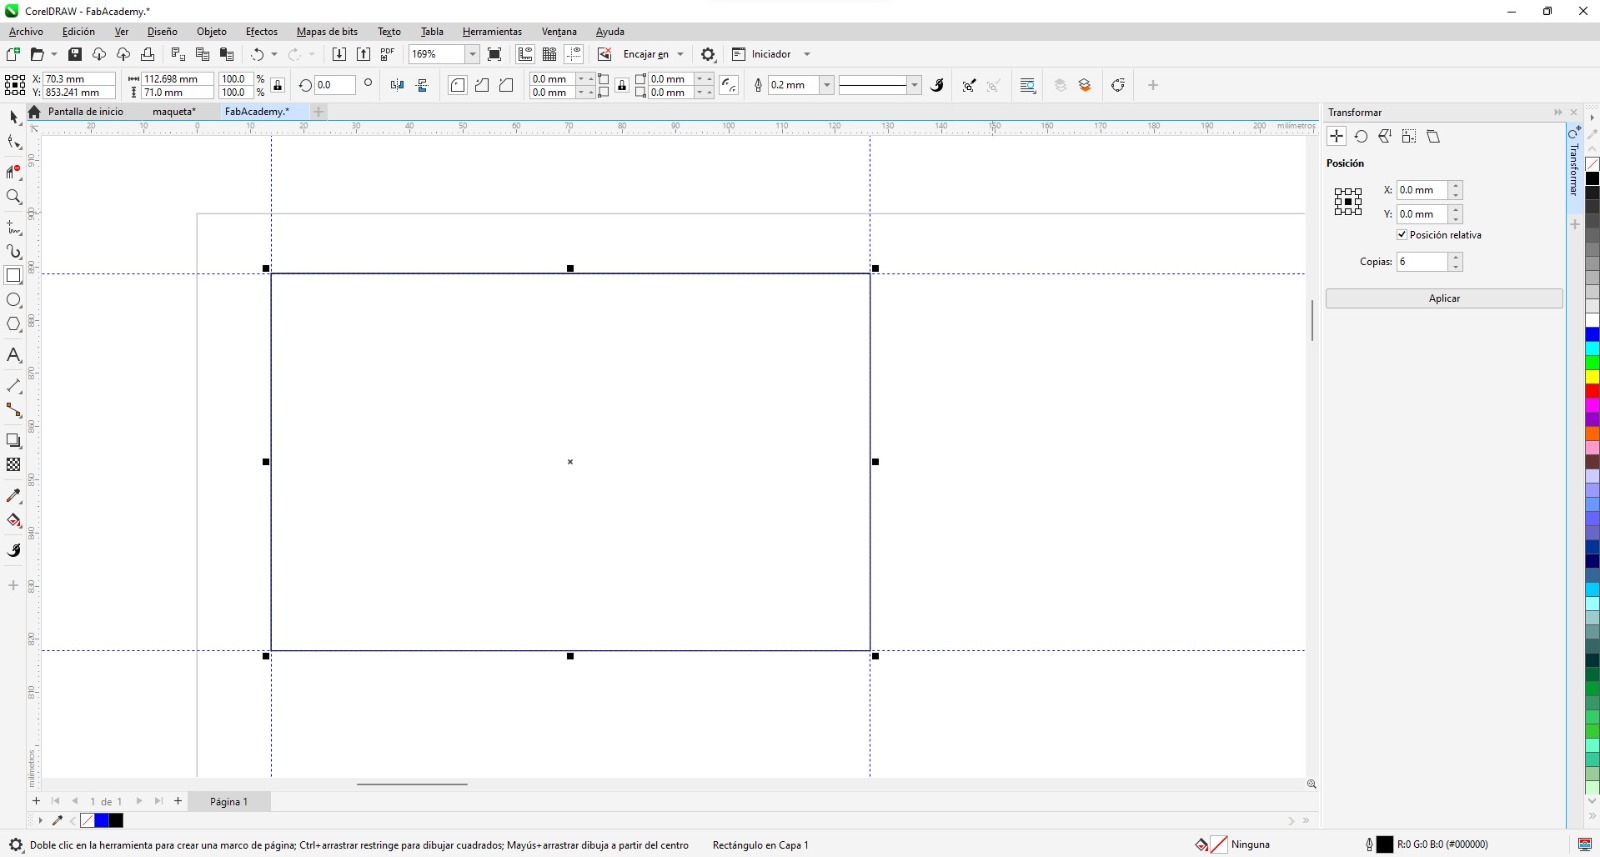Open the Archivo menu
The width and height of the screenshot is (1600, 857).
point(26,32)
